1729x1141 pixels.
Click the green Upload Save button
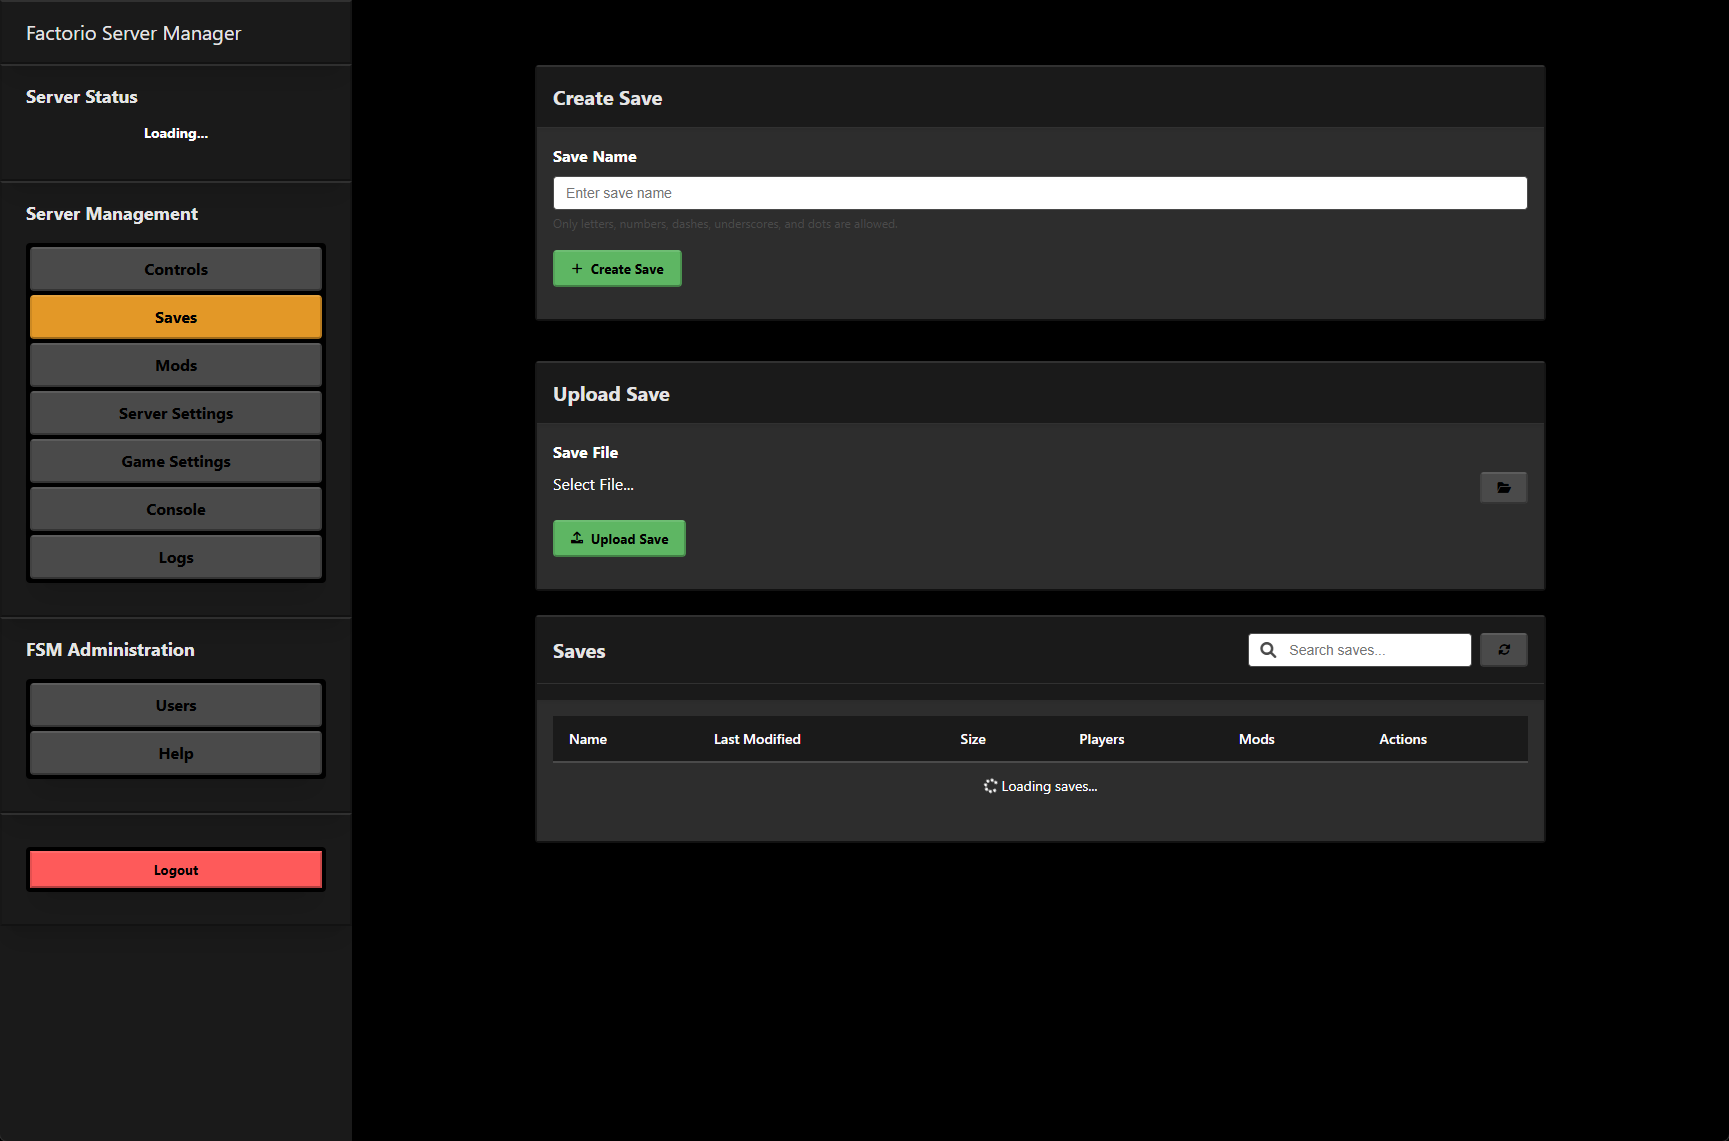[619, 539]
